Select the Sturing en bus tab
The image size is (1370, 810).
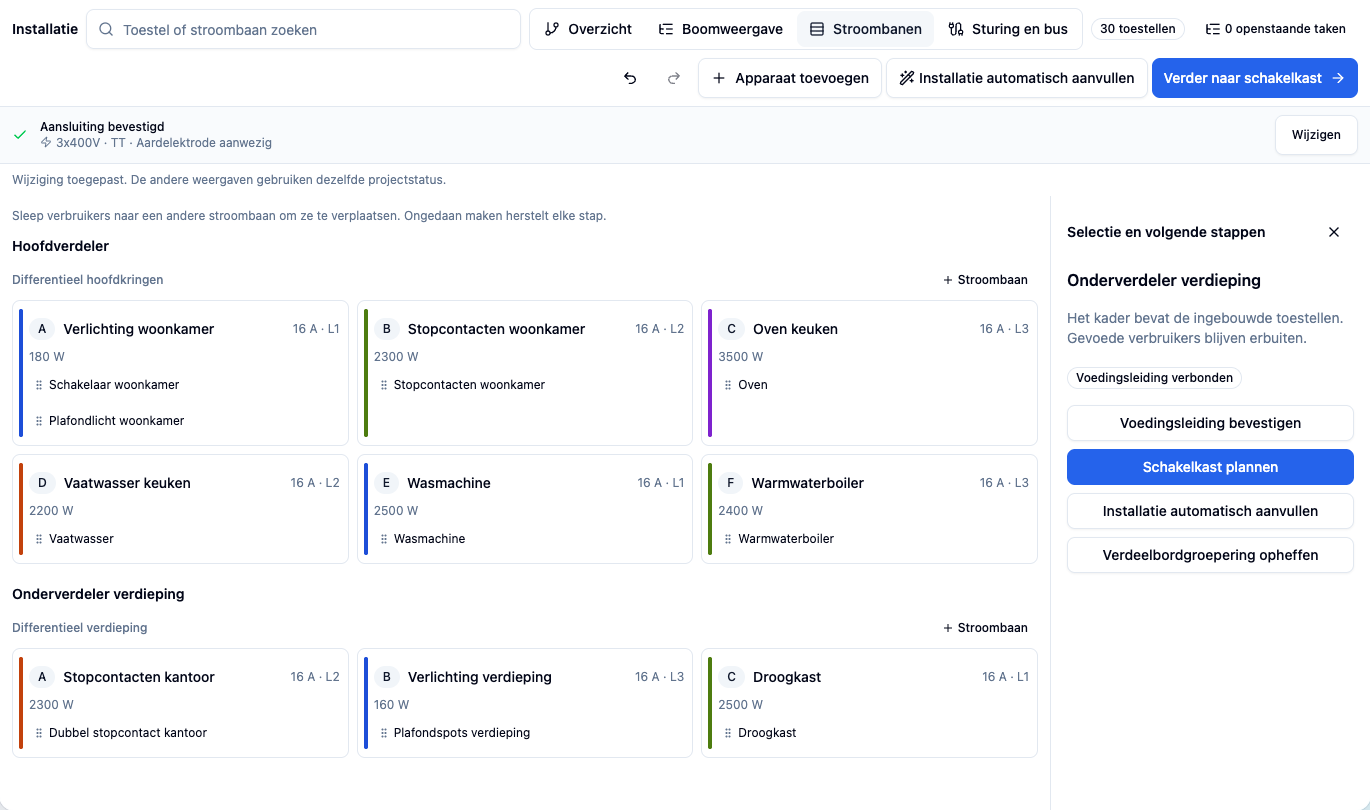click(x=1008, y=29)
